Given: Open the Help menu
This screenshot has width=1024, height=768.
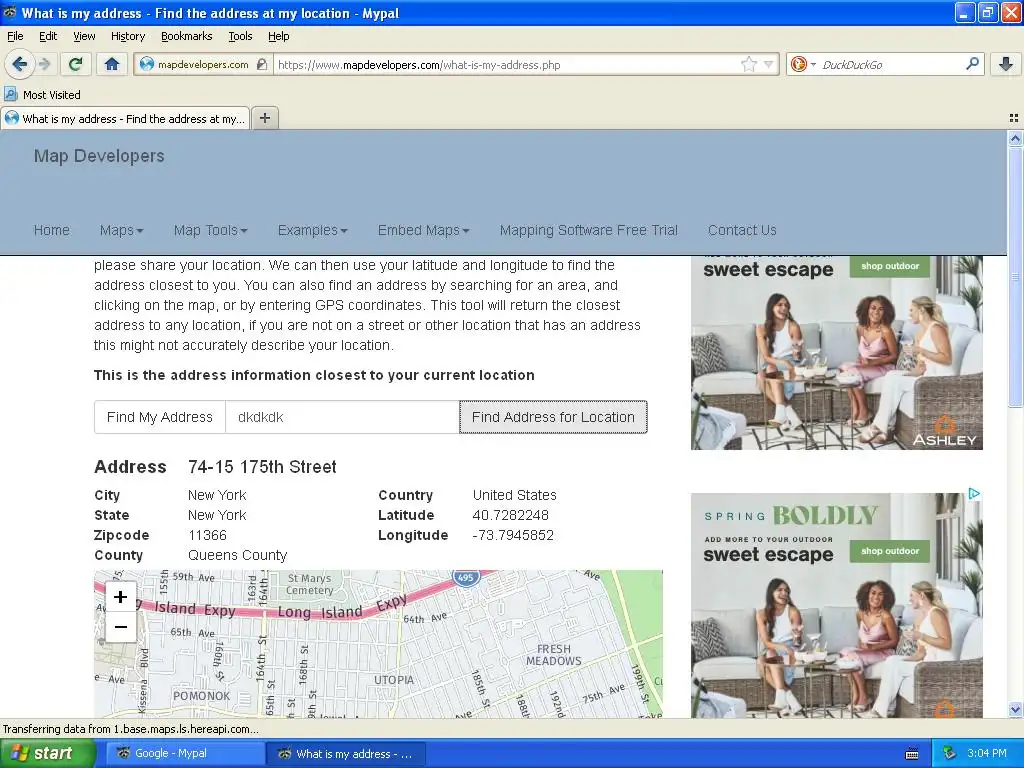Looking at the screenshot, I should tap(279, 36).
